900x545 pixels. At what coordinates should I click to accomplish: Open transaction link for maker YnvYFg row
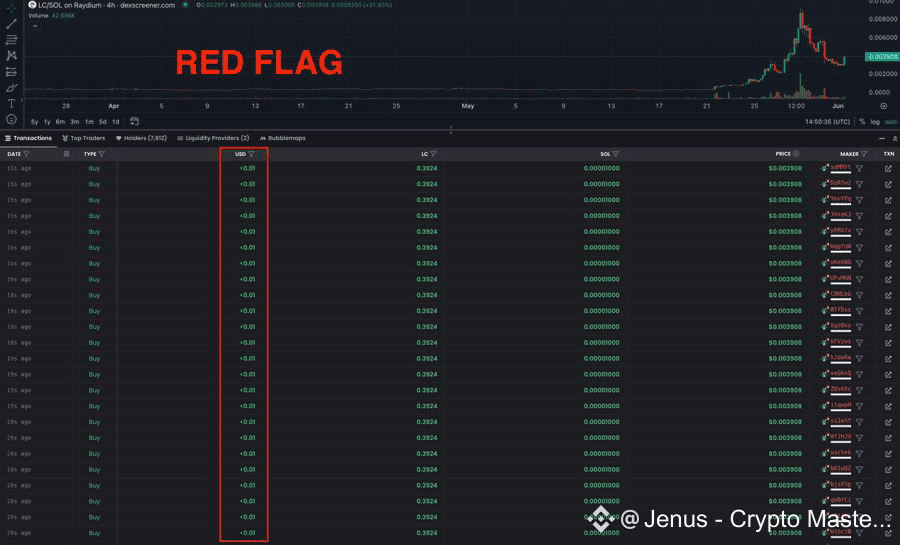(x=888, y=200)
